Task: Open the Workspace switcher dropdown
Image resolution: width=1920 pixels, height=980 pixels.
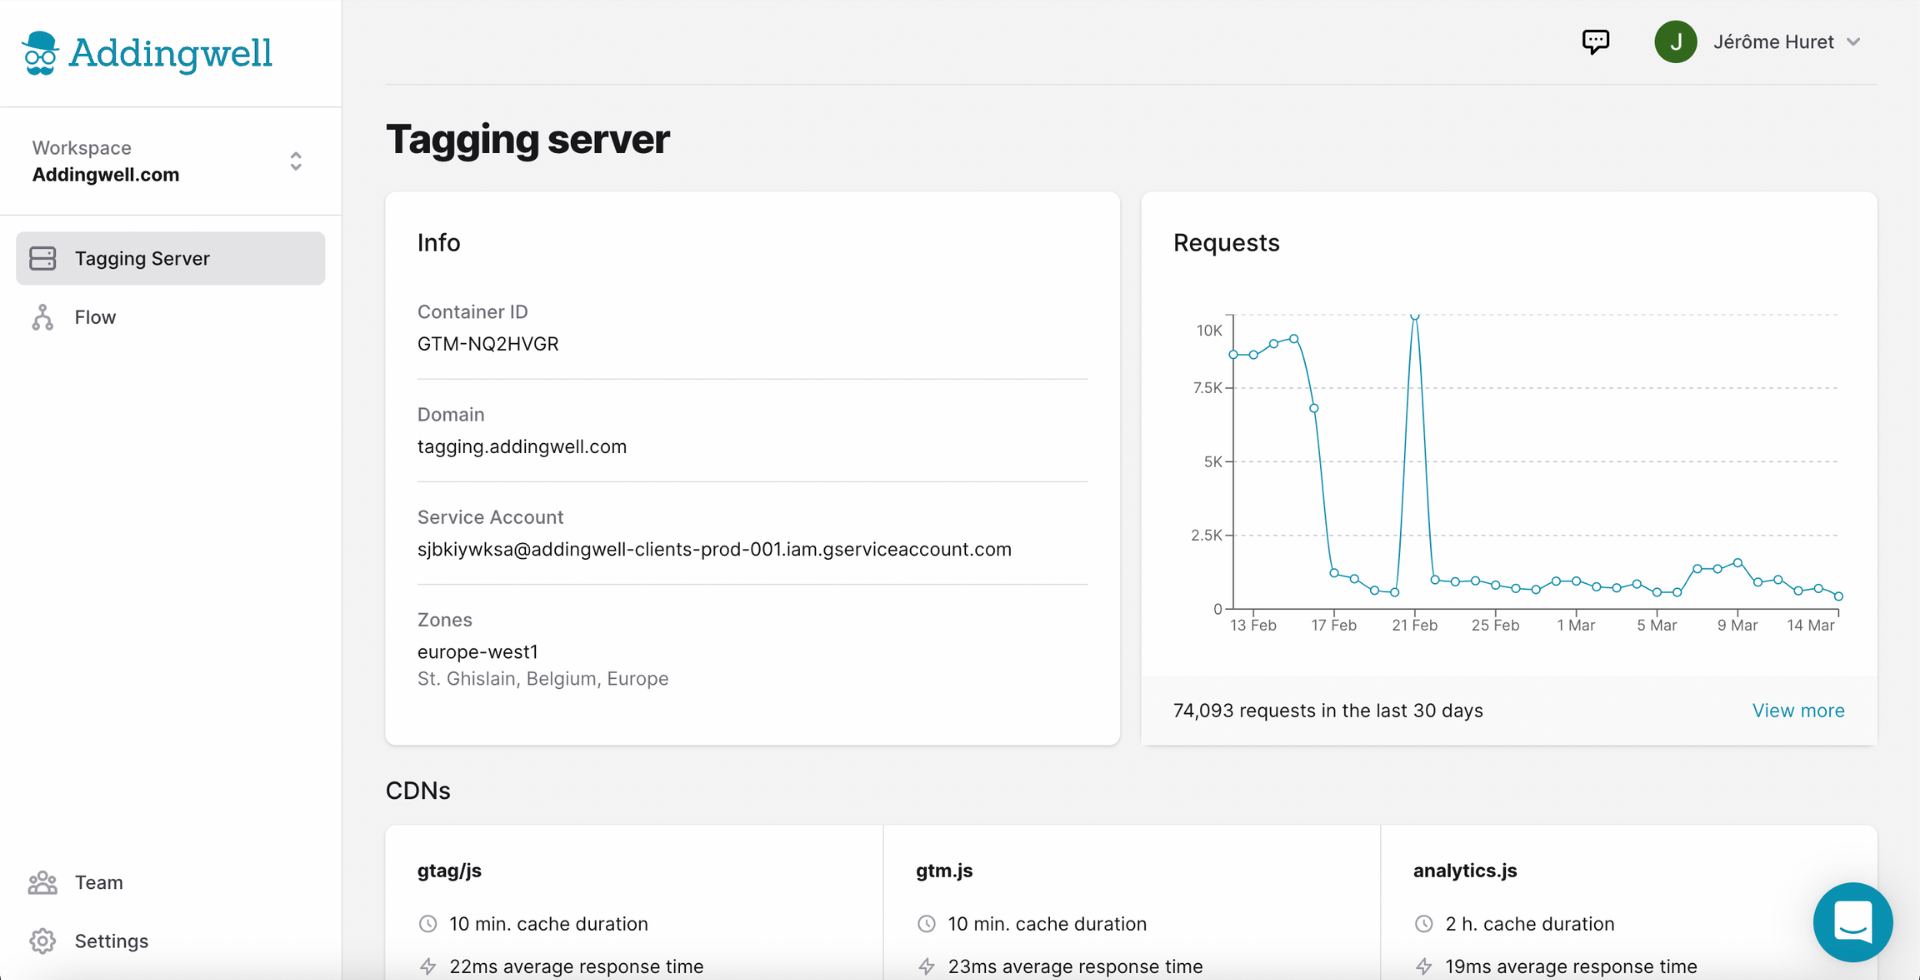Action: [x=170, y=161]
